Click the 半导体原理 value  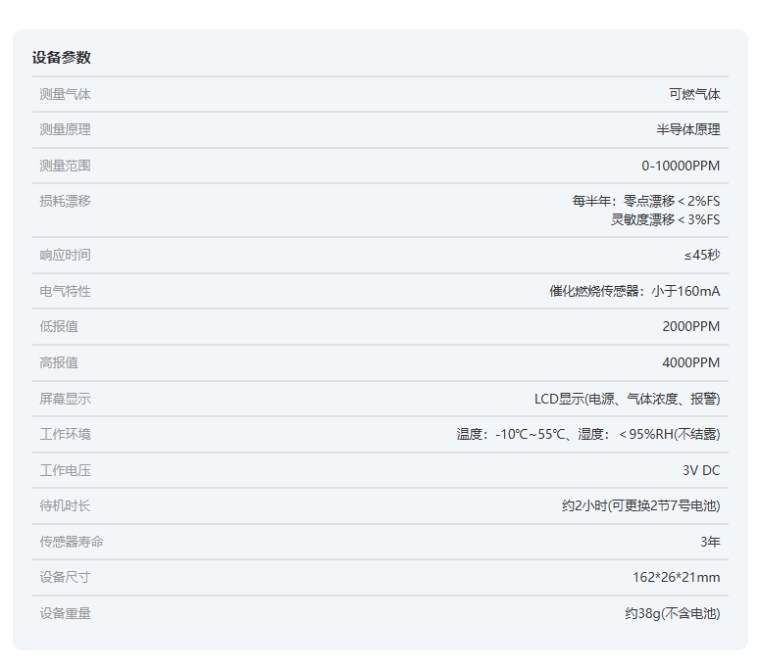pos(687,130)
